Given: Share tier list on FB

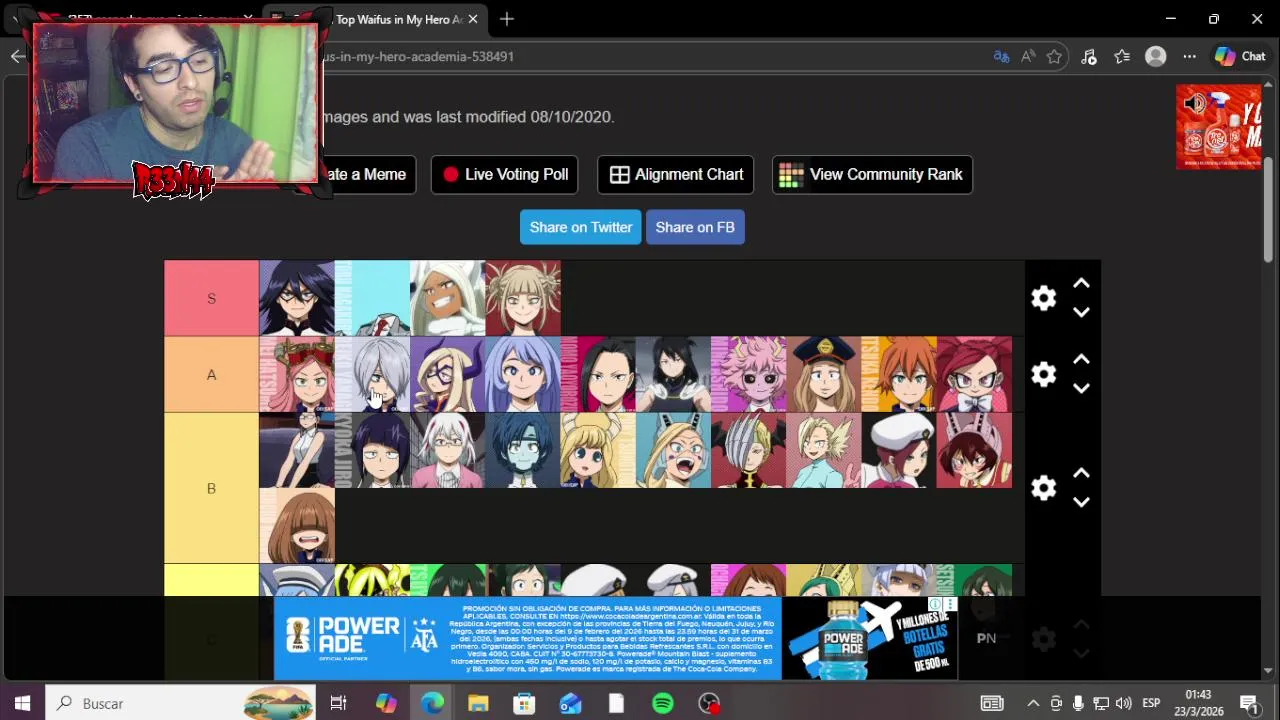Looking at the screenshot, I should [x=695, y=227].
